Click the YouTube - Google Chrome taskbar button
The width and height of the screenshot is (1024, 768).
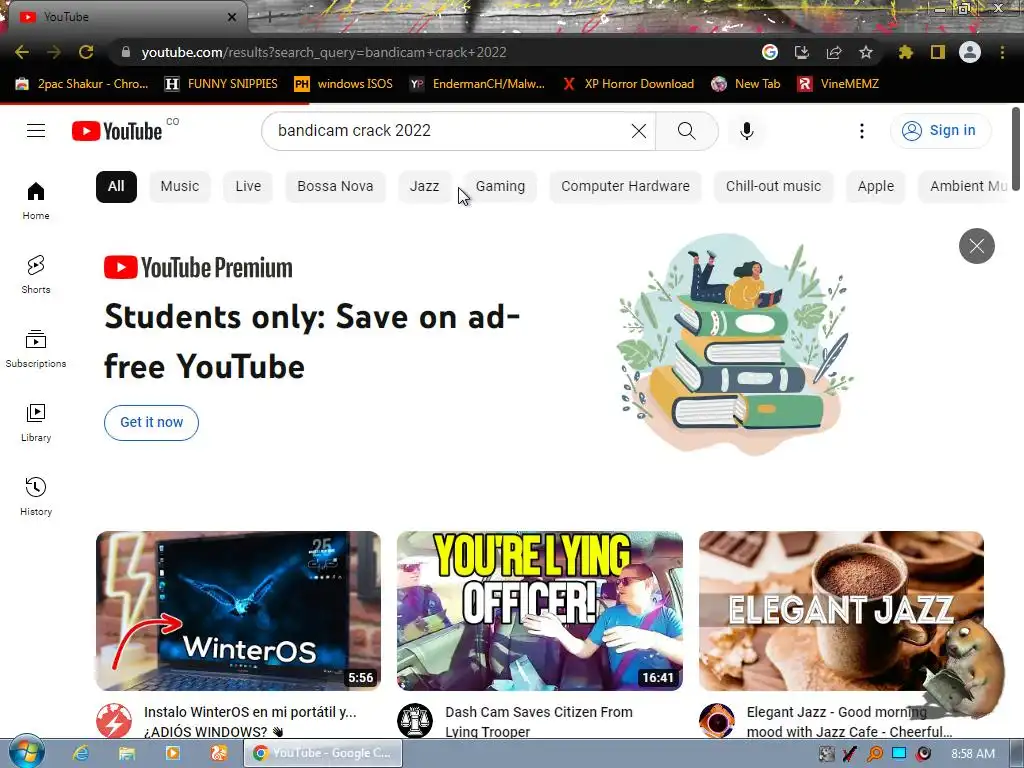click(323, 753)
